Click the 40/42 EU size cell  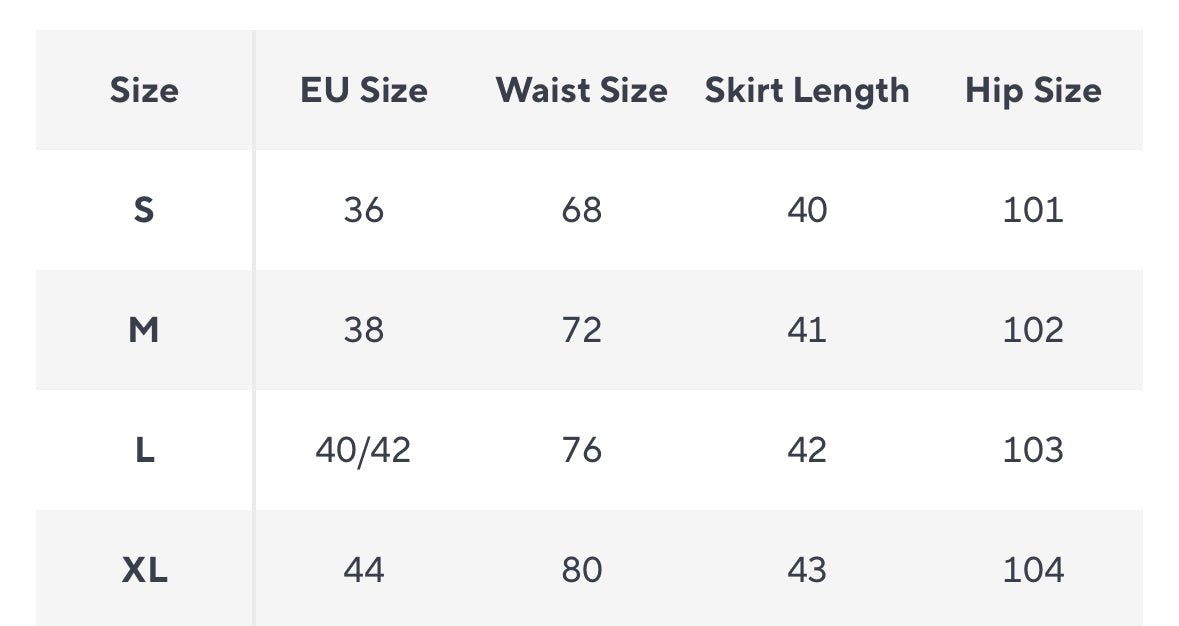pos(363,450)
